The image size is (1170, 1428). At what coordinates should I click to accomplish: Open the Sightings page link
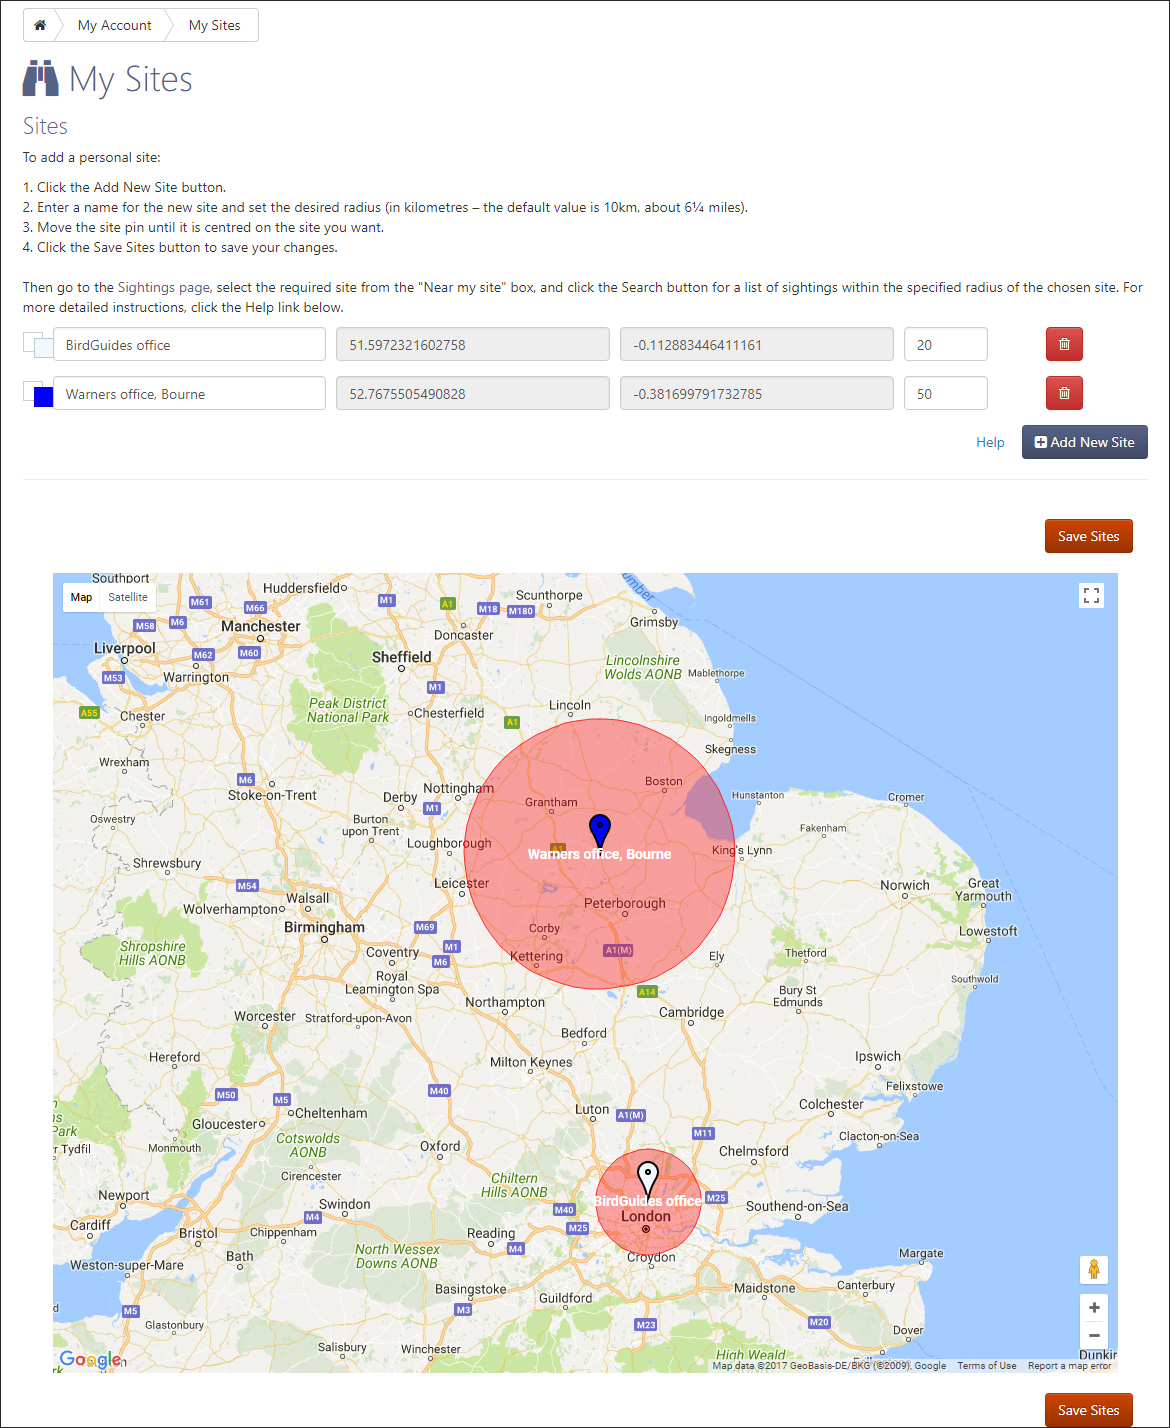pos(164,287)
